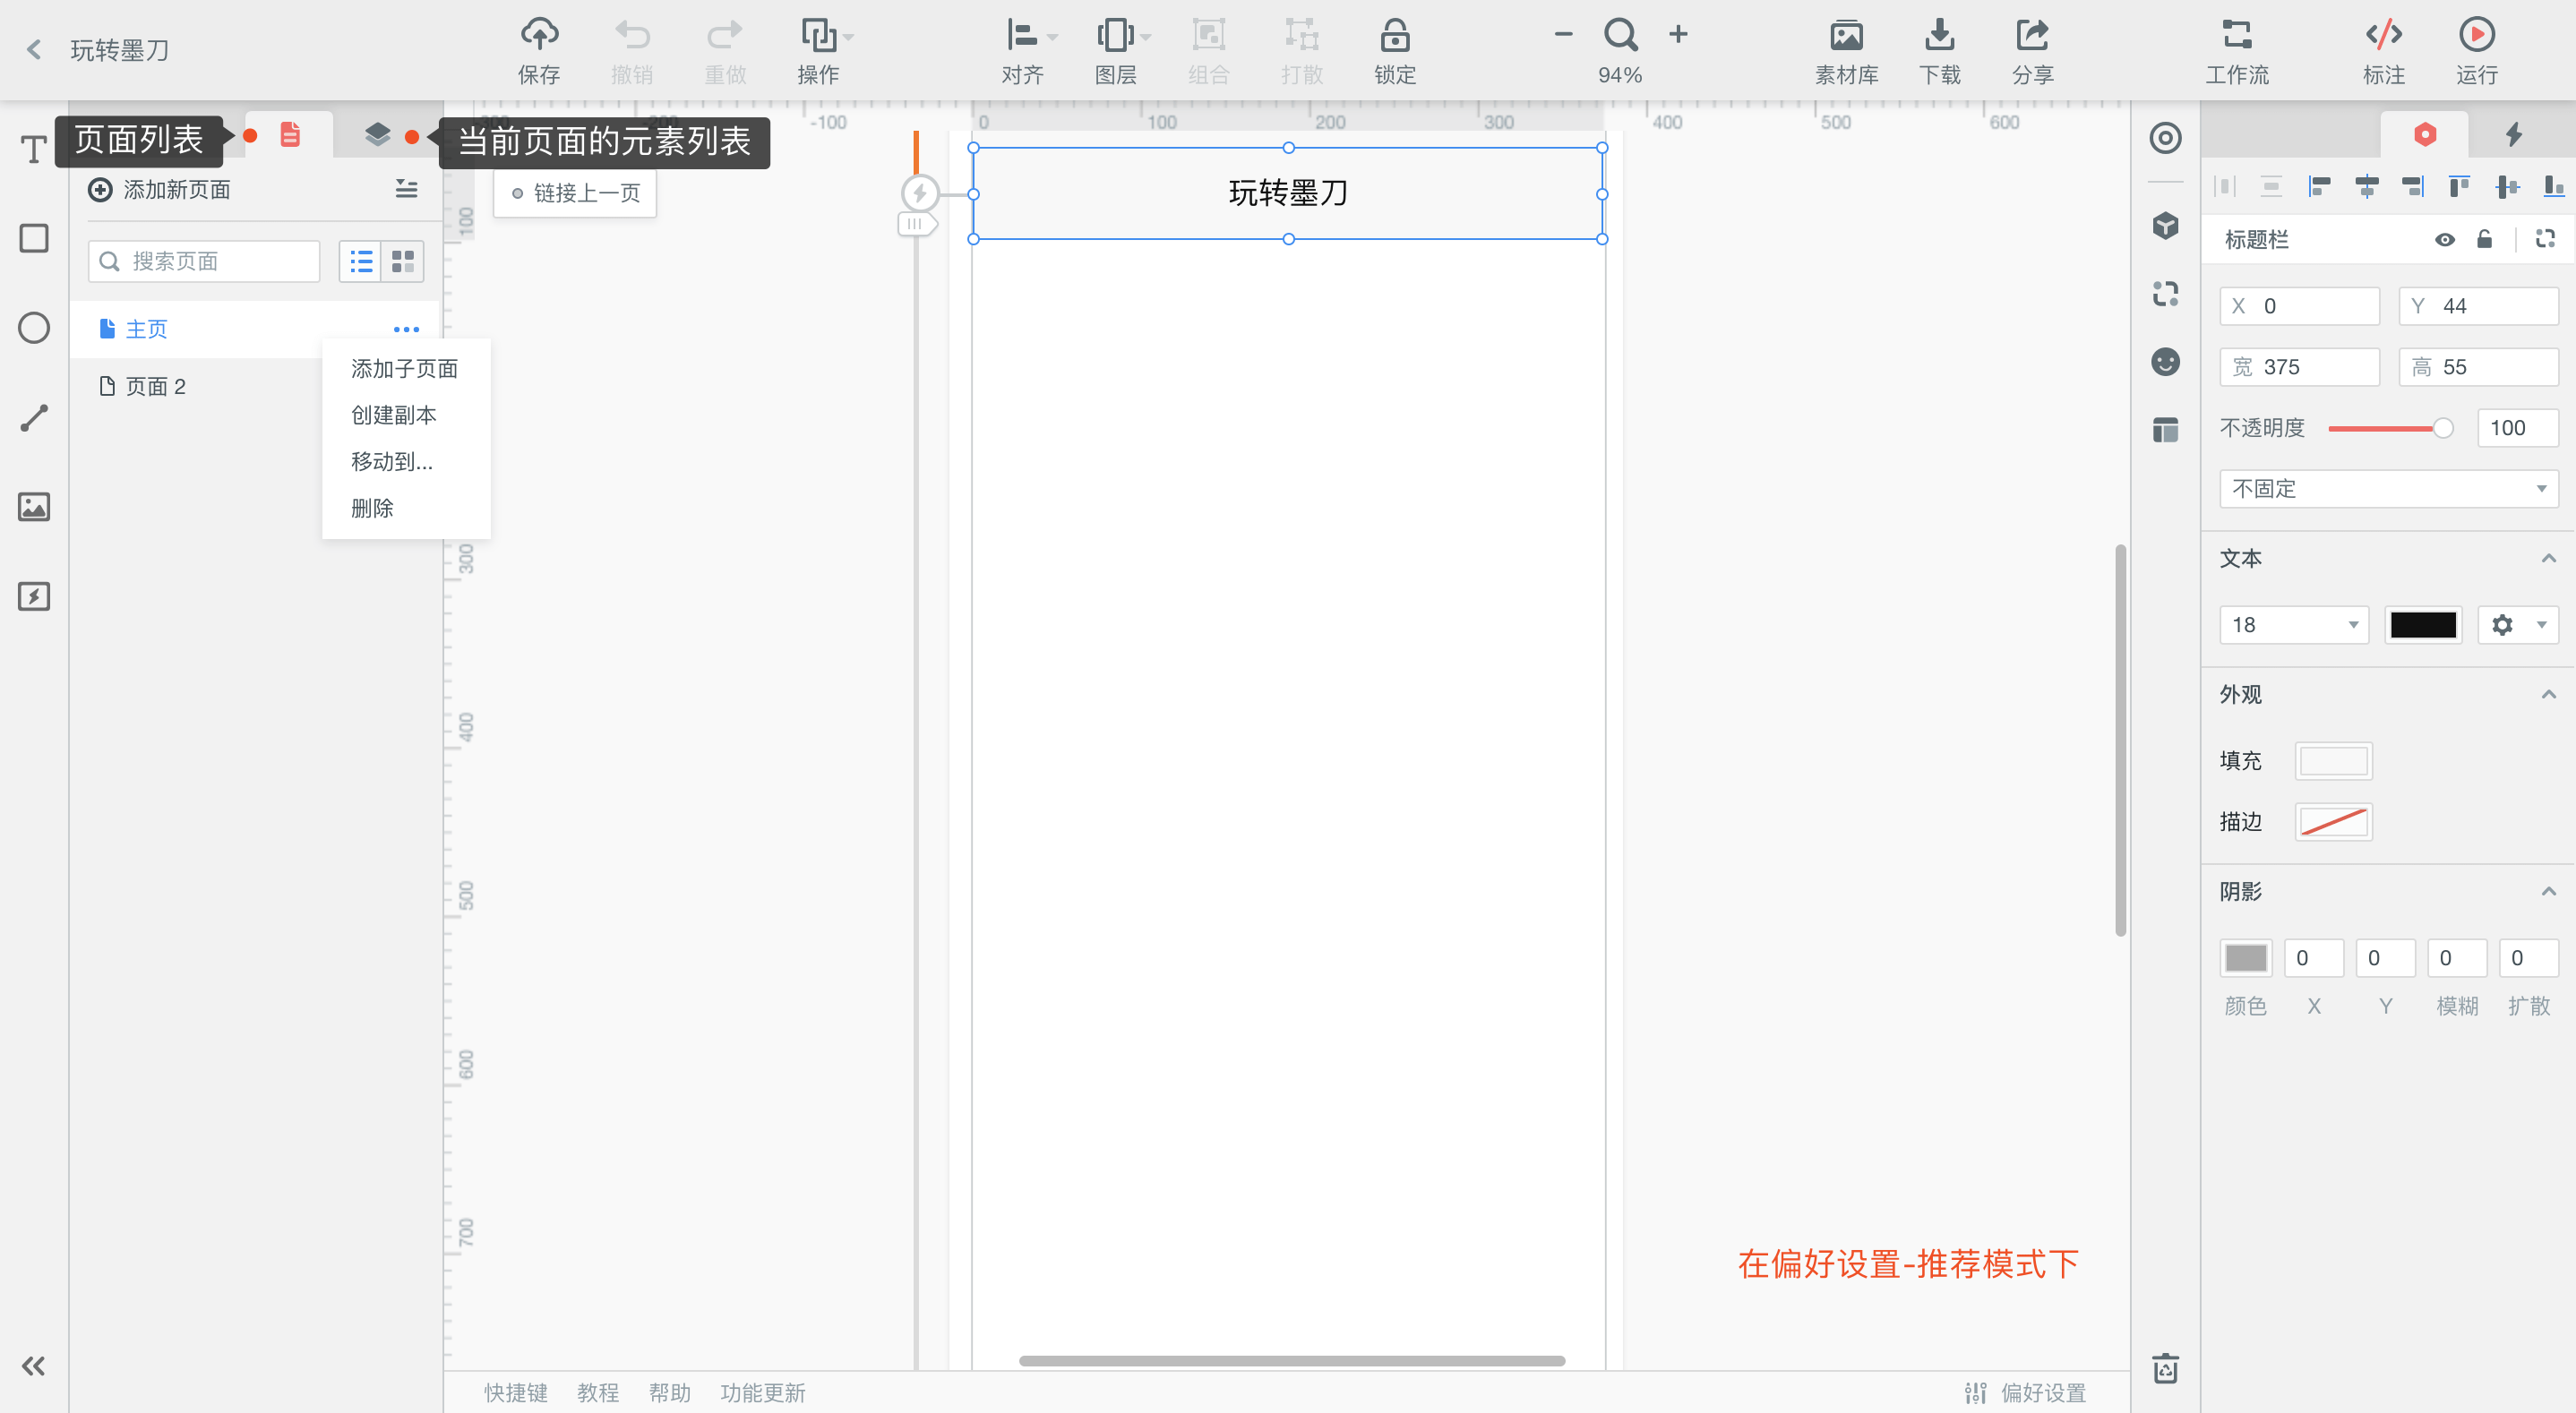Choose 创建副本 from context menu
2576x1413 pixels.
(394, 415)
